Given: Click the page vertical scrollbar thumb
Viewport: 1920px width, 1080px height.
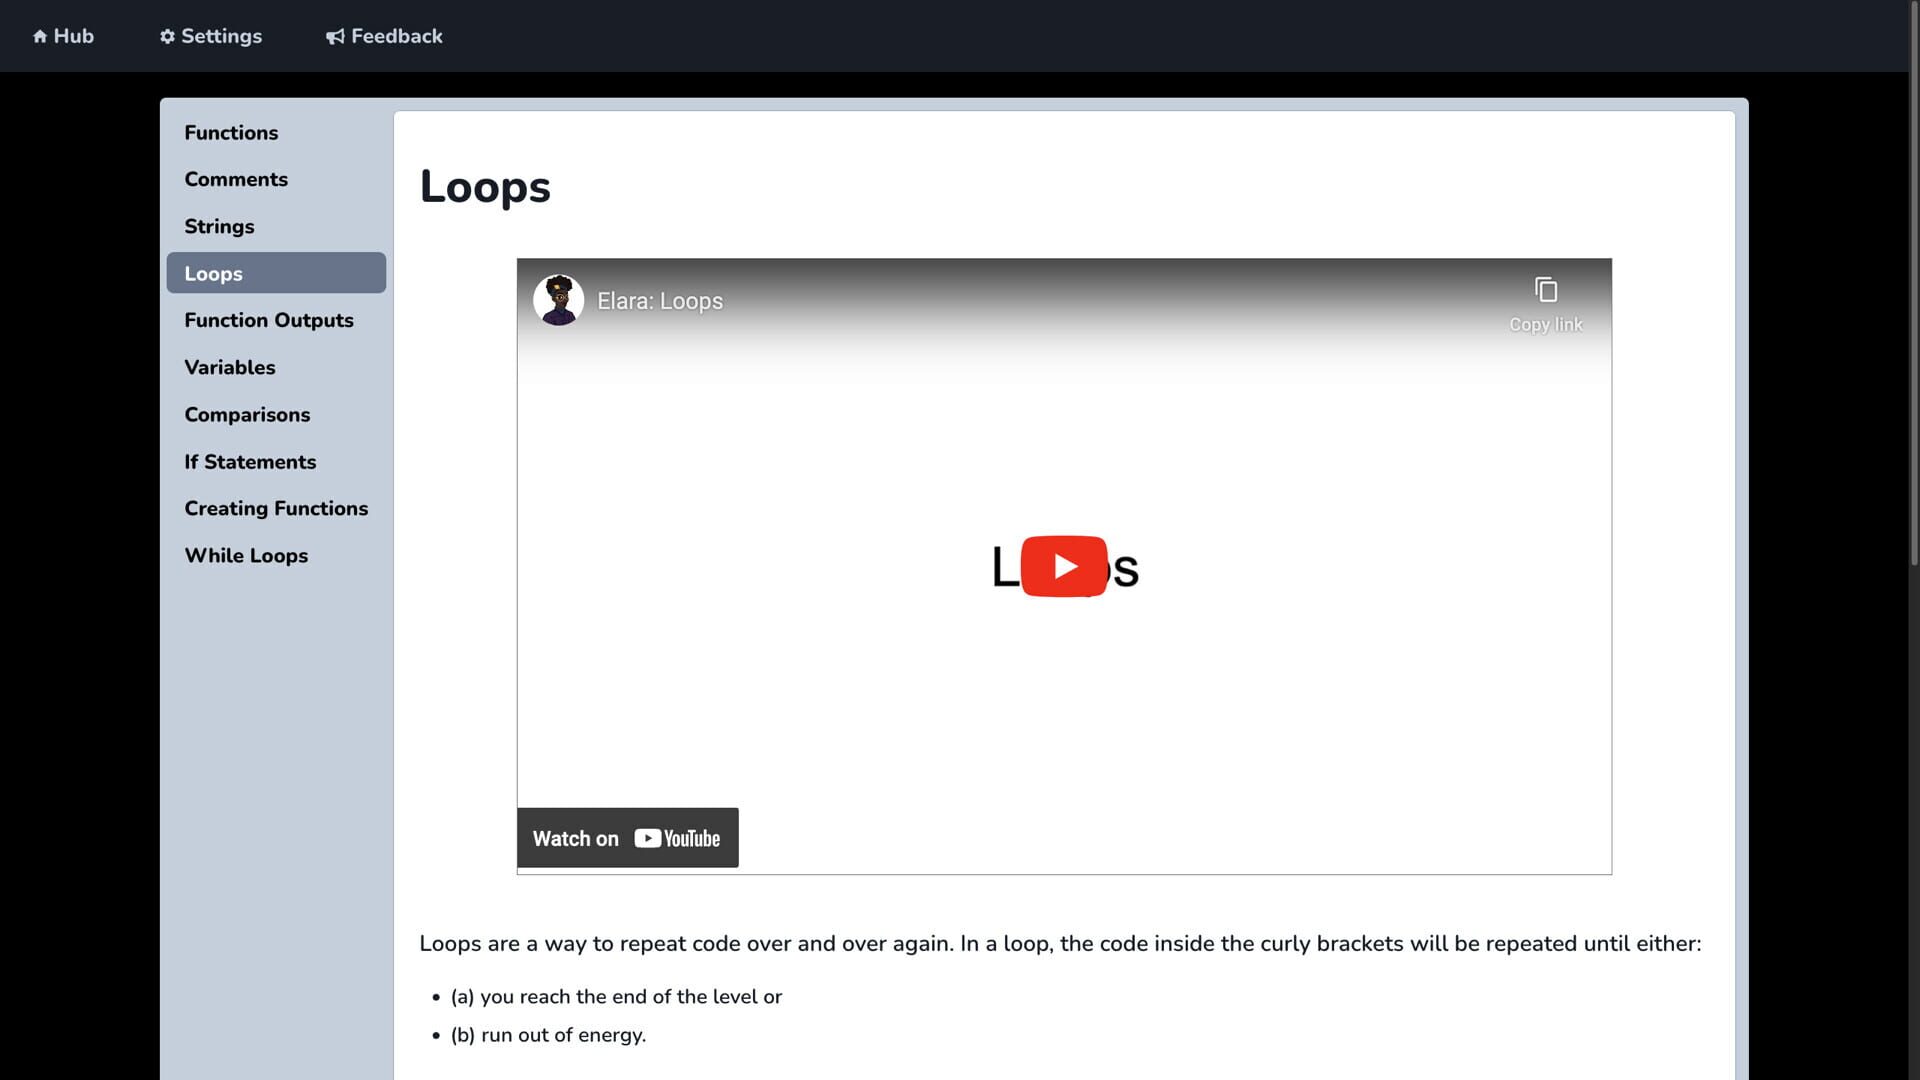Looking at the screenshot, I should point(1913,285).
